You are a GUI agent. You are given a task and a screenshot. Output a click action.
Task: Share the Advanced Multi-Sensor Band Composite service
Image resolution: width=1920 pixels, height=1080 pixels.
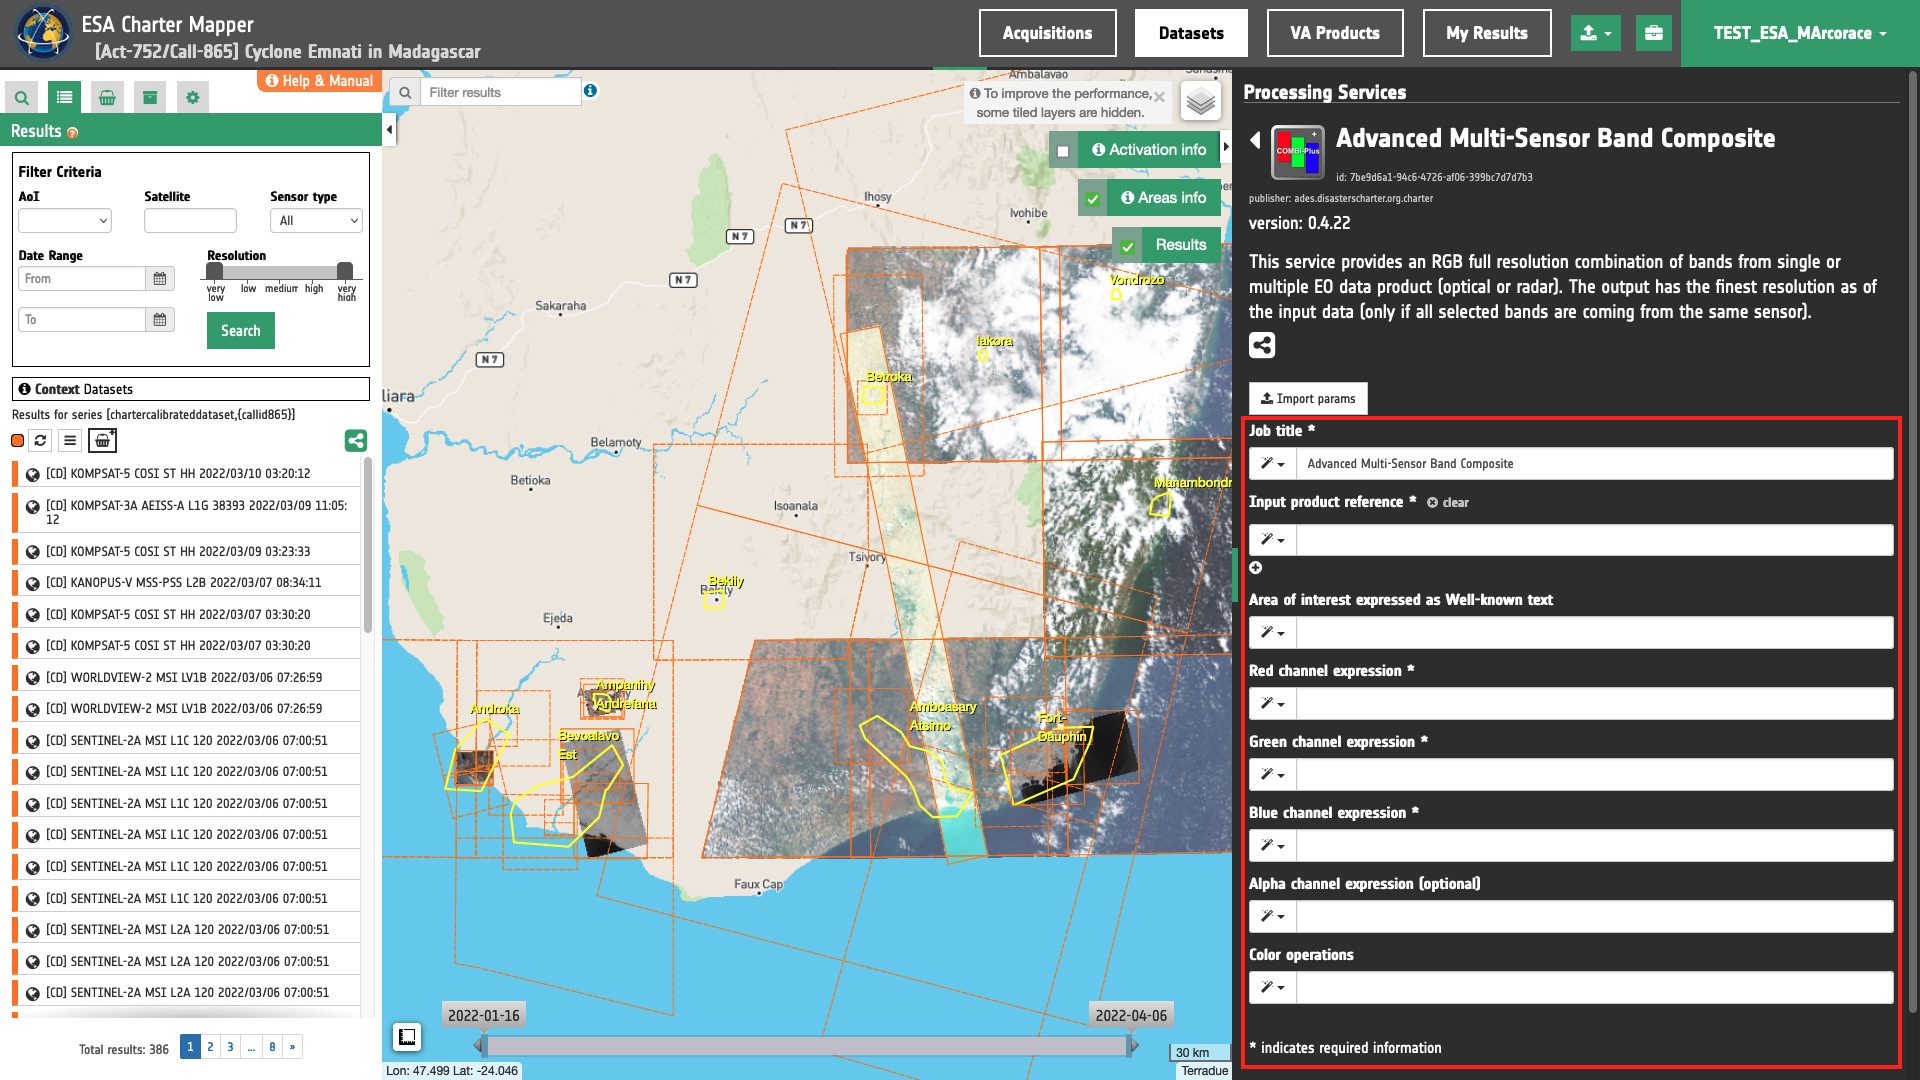[x=1262, y=345]
